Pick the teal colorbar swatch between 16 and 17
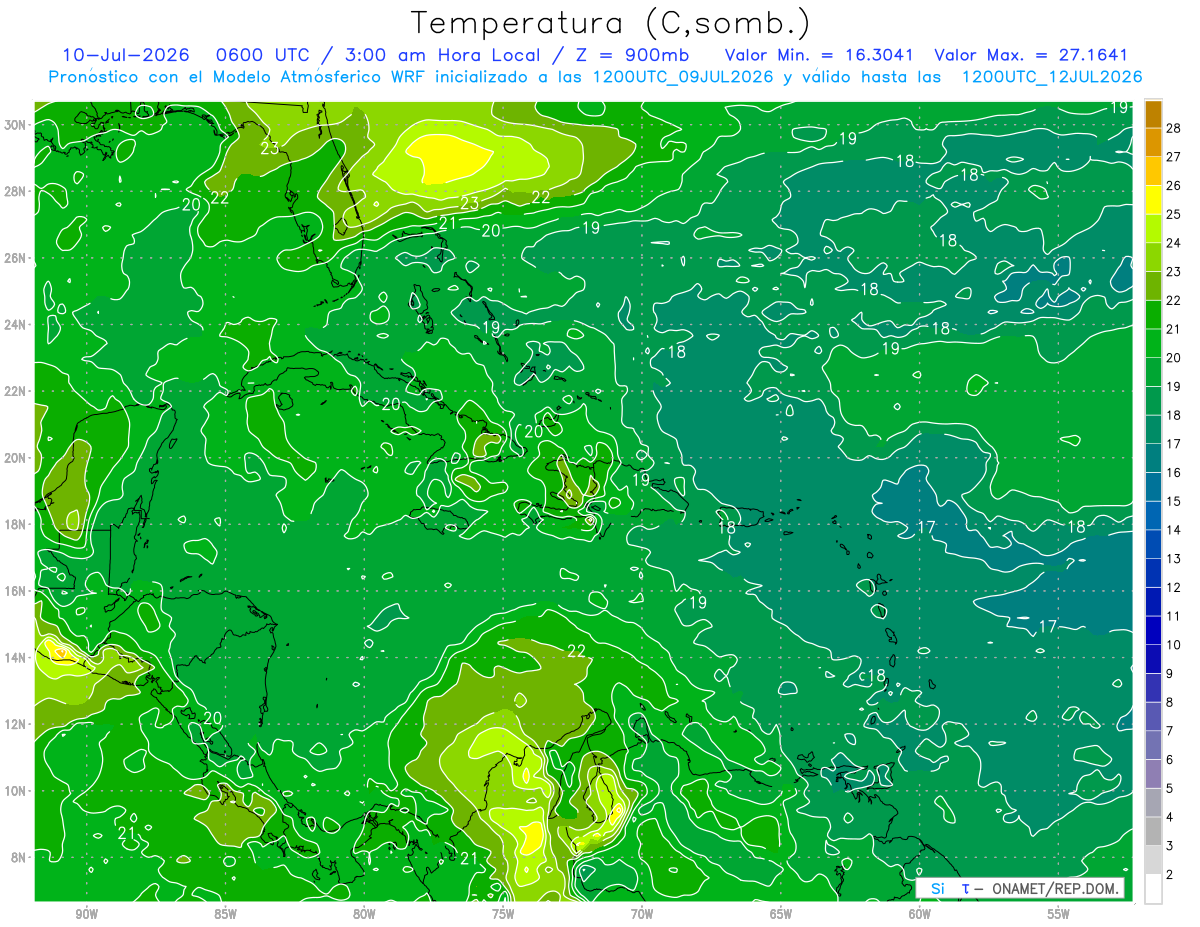The image size is (1200, 927). (1153, 458)
